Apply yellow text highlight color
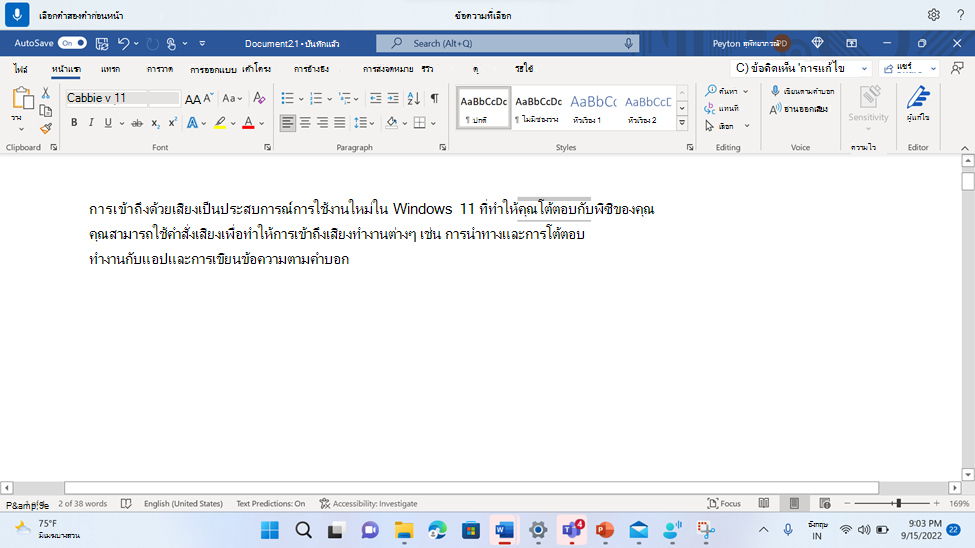This screenshot has width=975, height=548. 220,123
